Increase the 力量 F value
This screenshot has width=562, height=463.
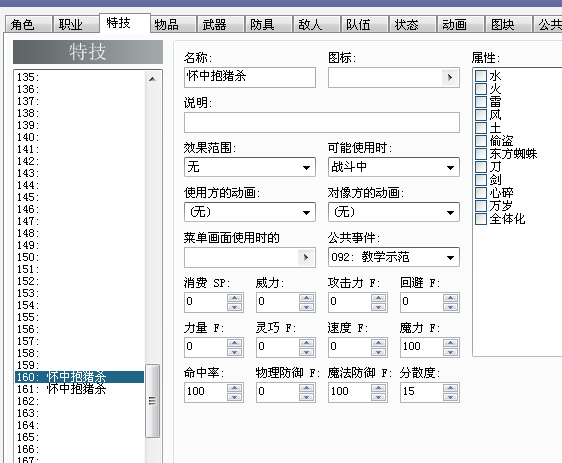click(x=235, y=343)
